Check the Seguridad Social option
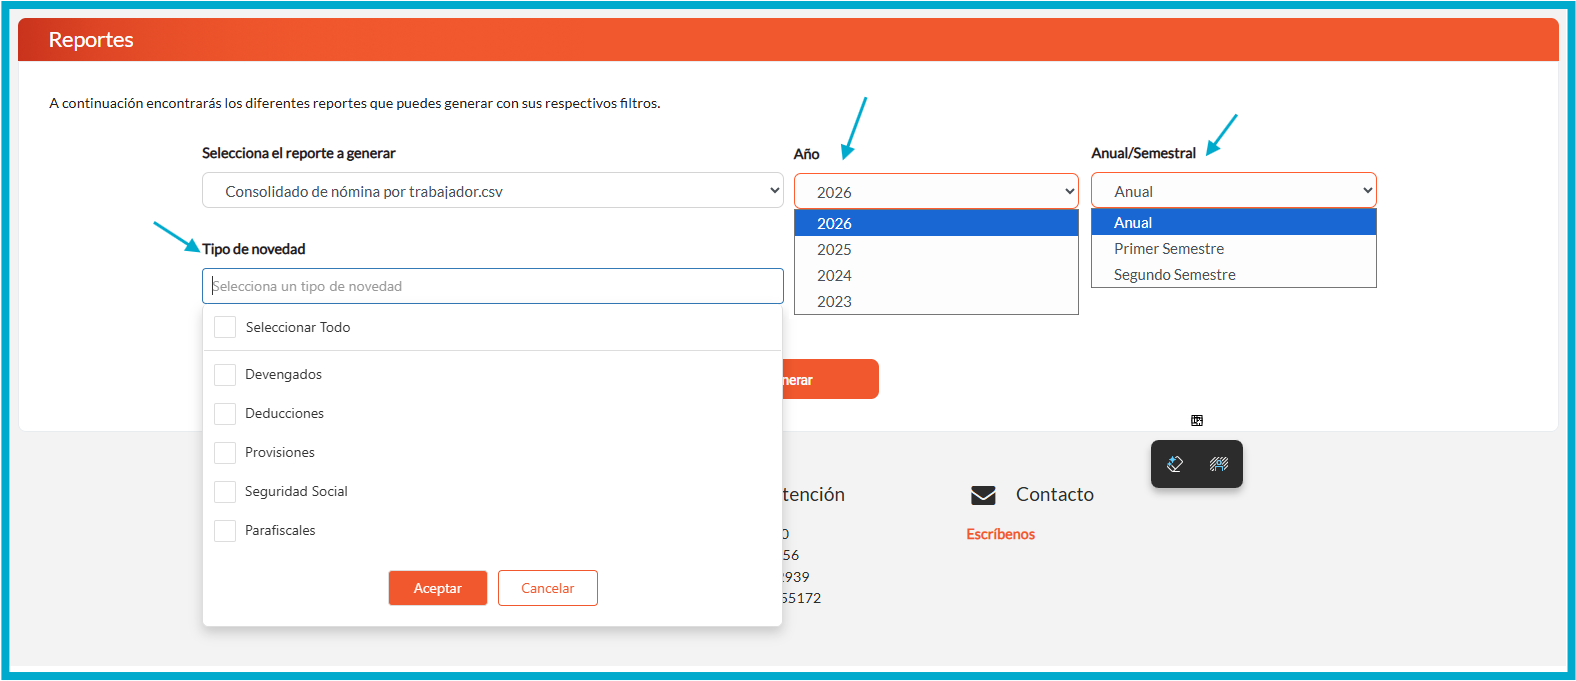 click(x=225, y=491)
